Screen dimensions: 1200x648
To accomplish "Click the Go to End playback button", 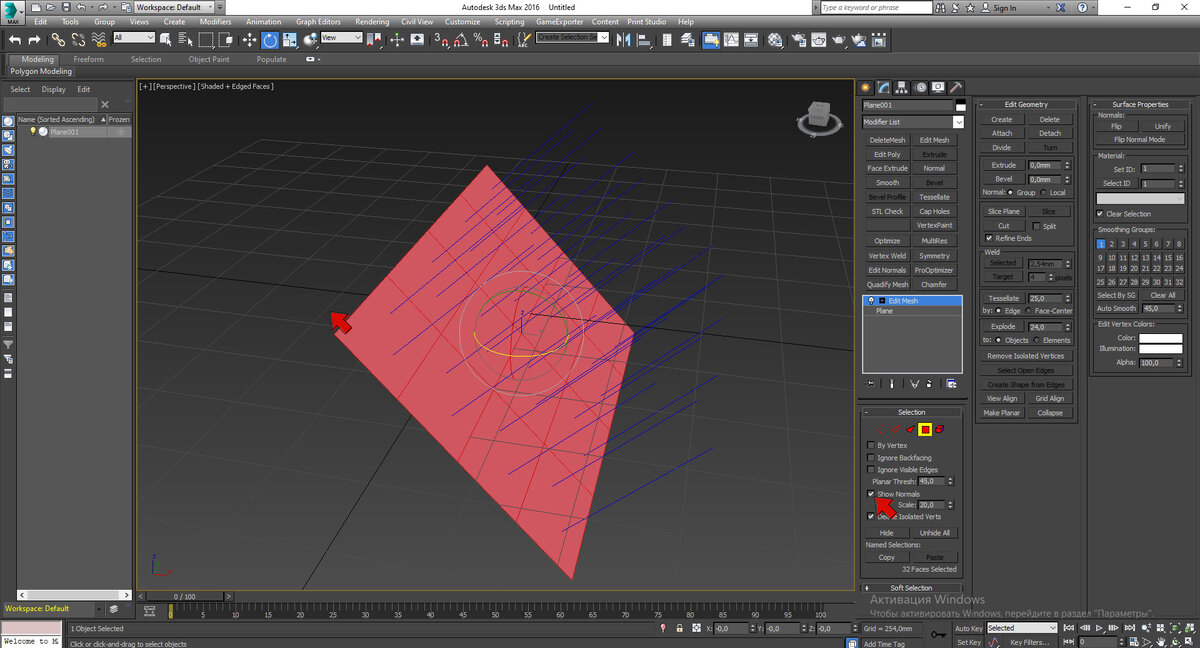I will [1129, 628].
